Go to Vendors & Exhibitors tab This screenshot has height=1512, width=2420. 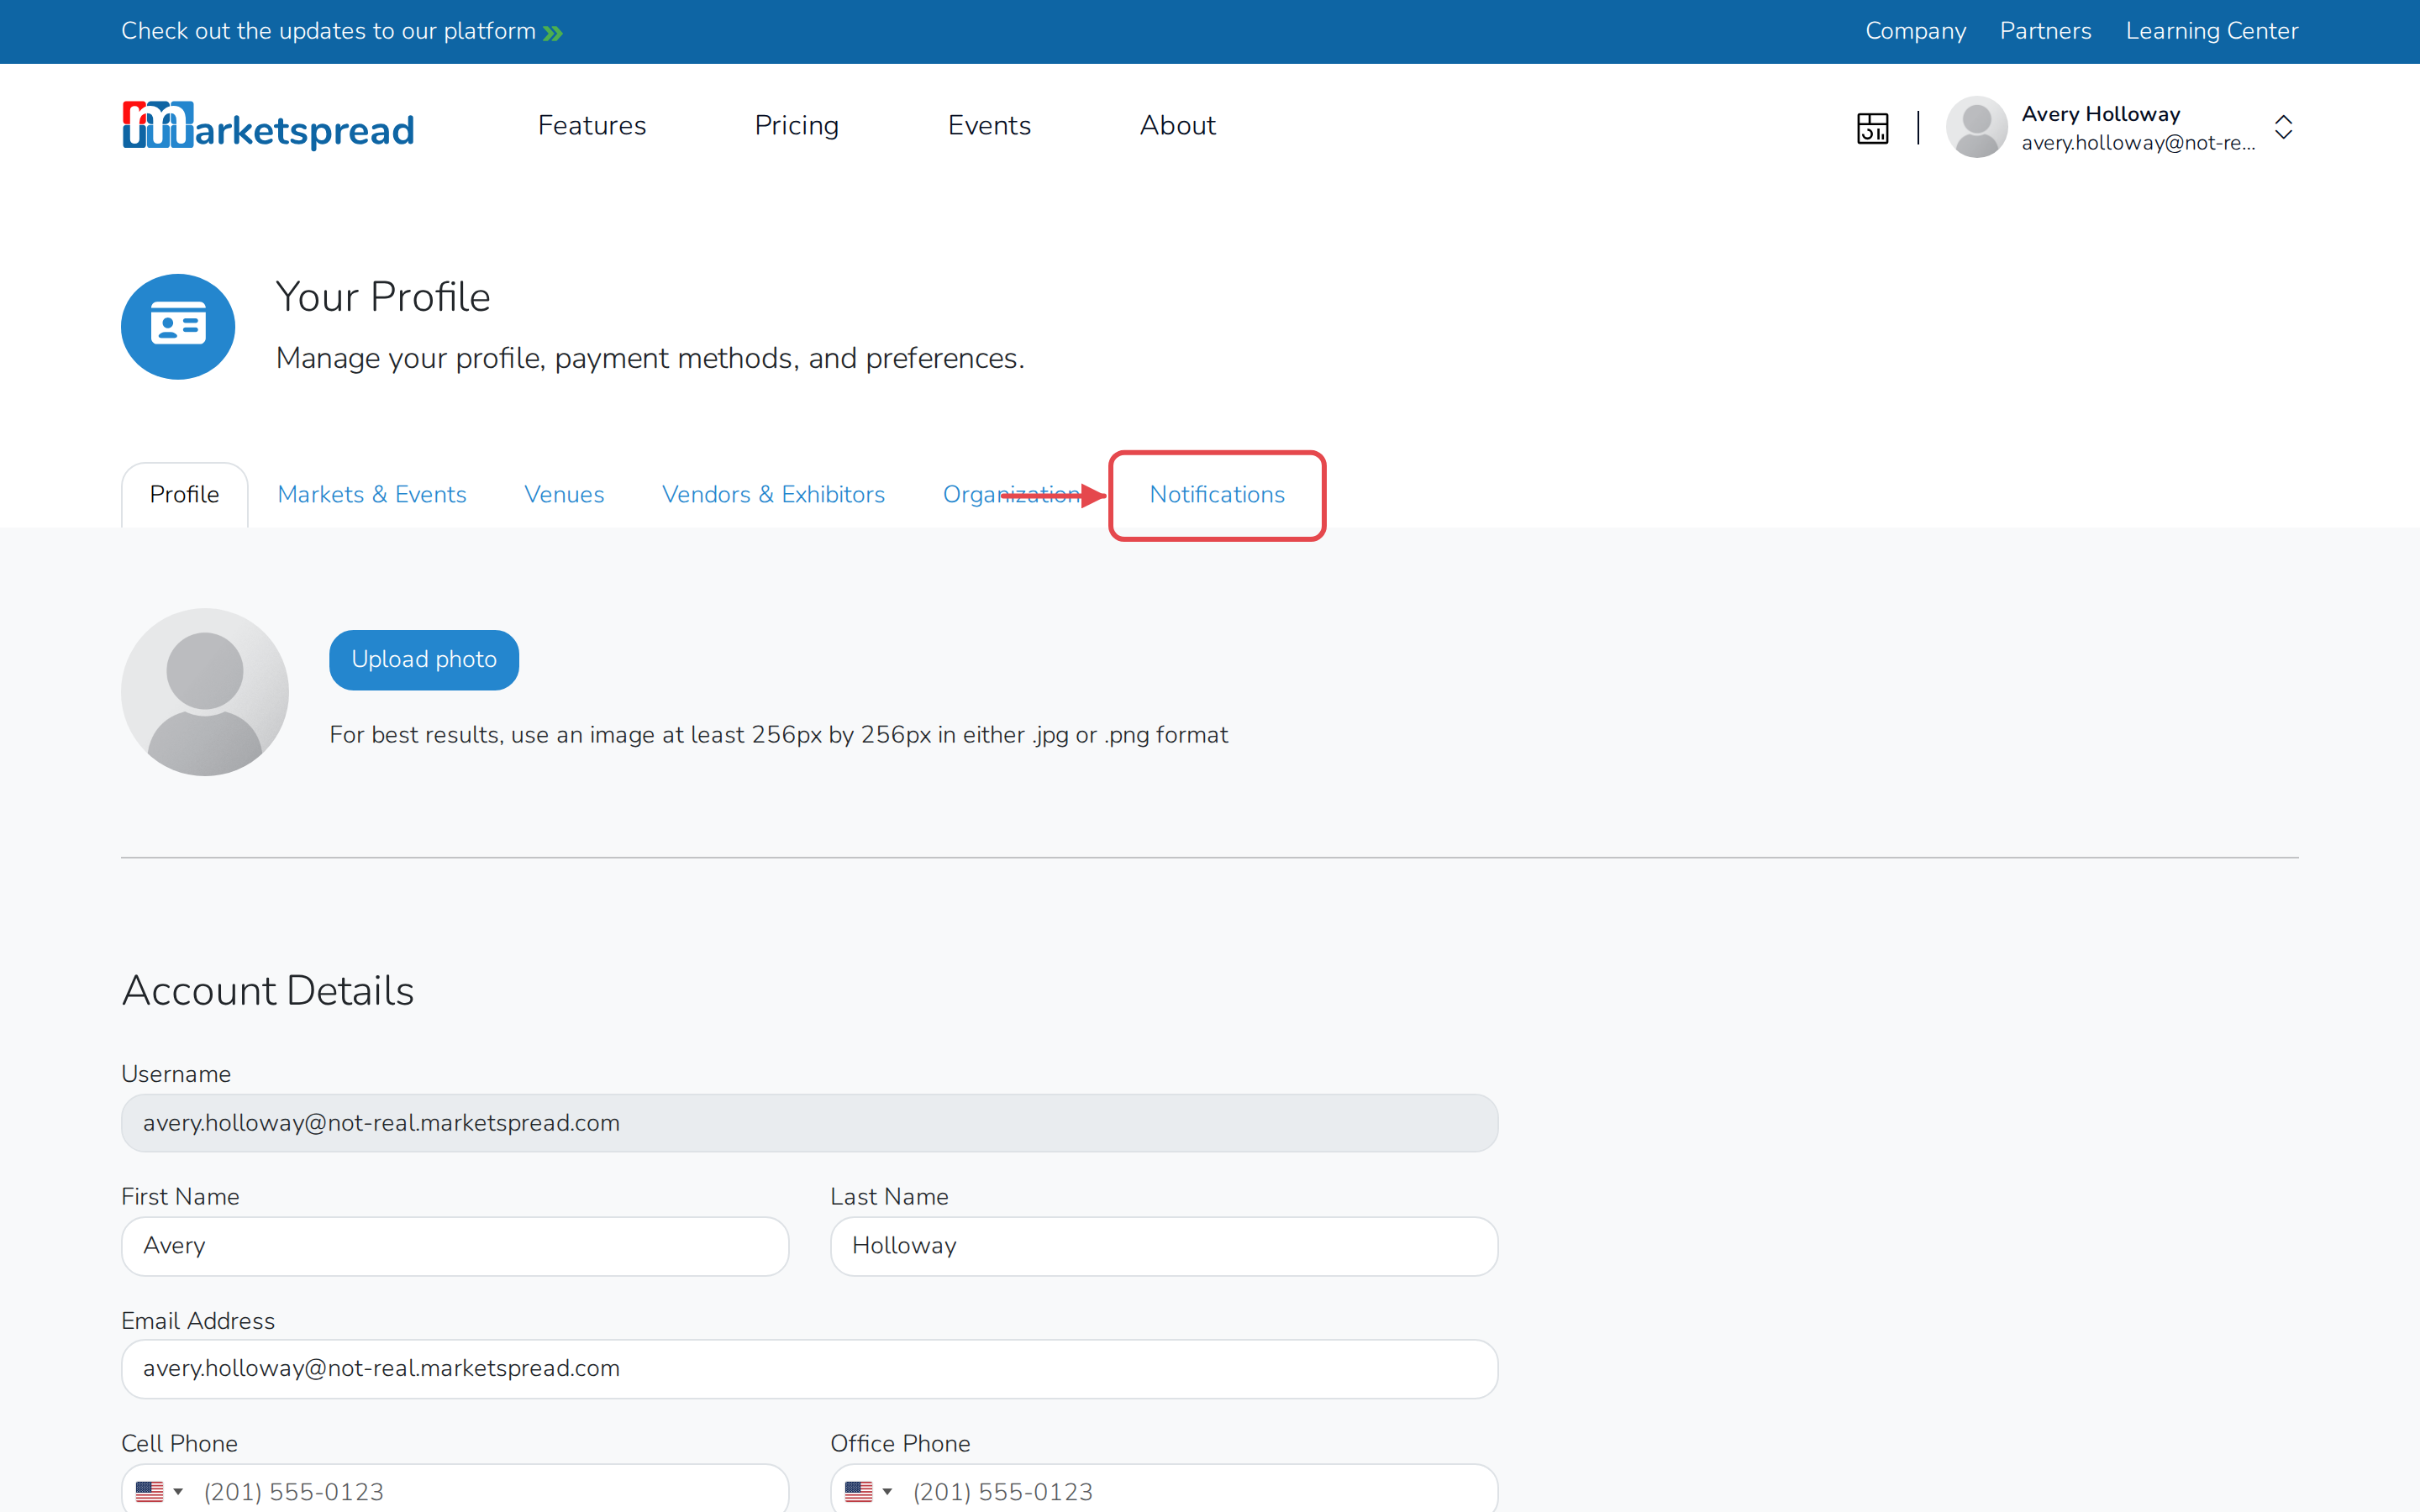(773, 494)
